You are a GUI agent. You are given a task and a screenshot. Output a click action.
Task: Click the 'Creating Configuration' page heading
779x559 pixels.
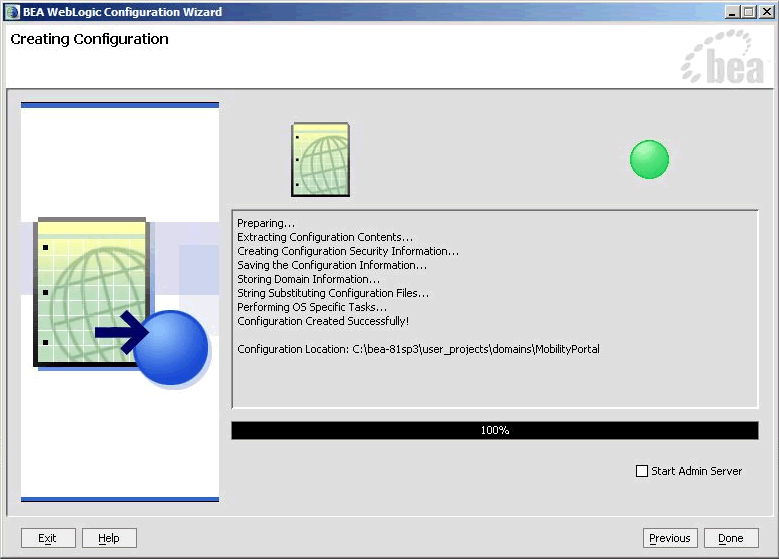(89, 39)
